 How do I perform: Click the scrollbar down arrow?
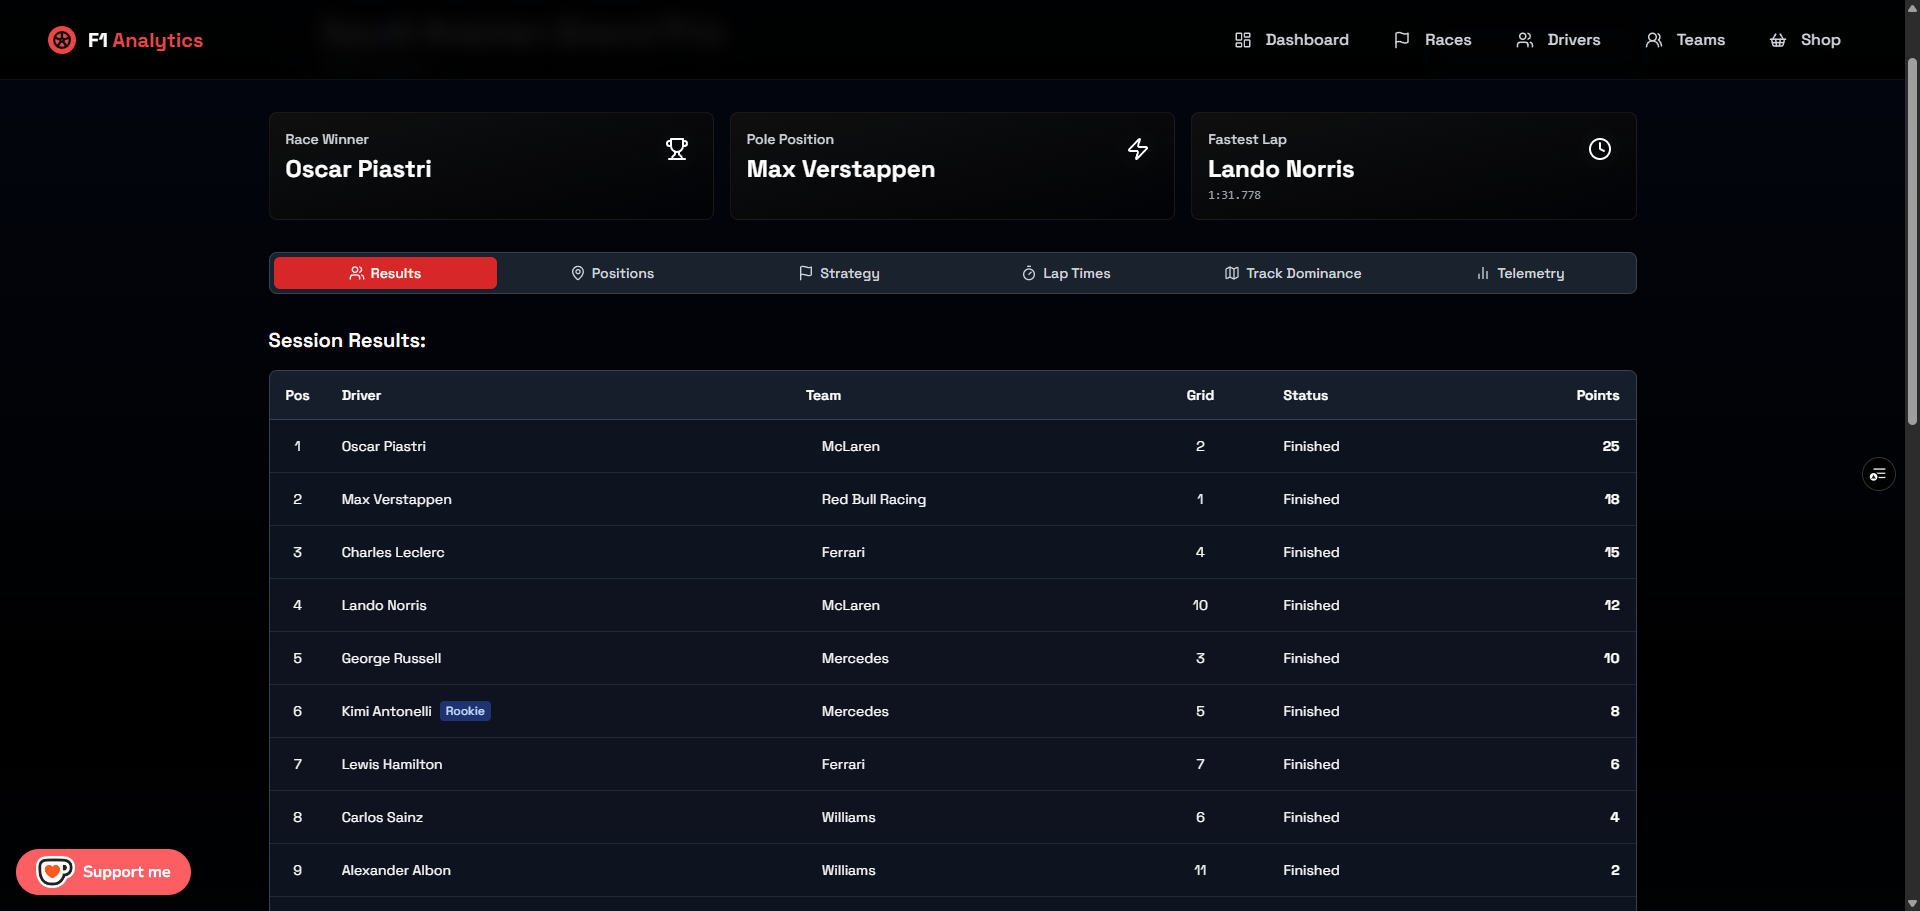coord(1912,903)
